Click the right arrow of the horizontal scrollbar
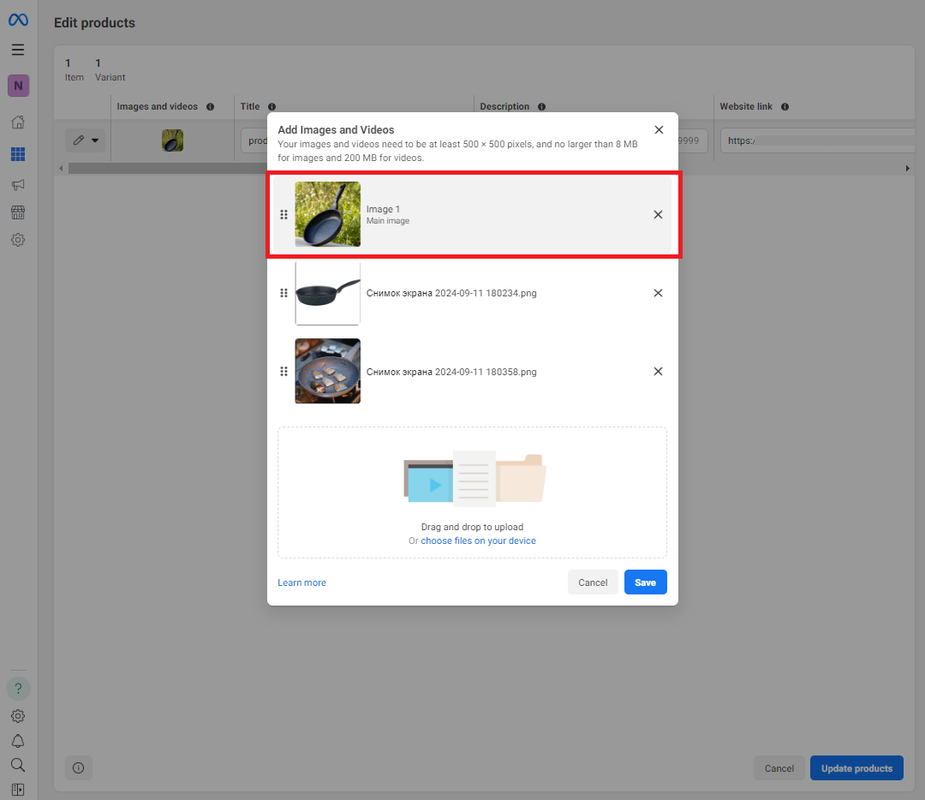925x800 pixels. point(907,169)
